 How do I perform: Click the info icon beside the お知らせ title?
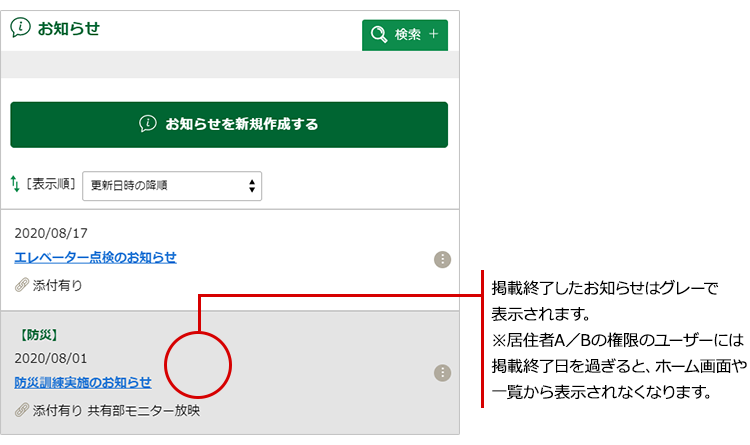20,28
